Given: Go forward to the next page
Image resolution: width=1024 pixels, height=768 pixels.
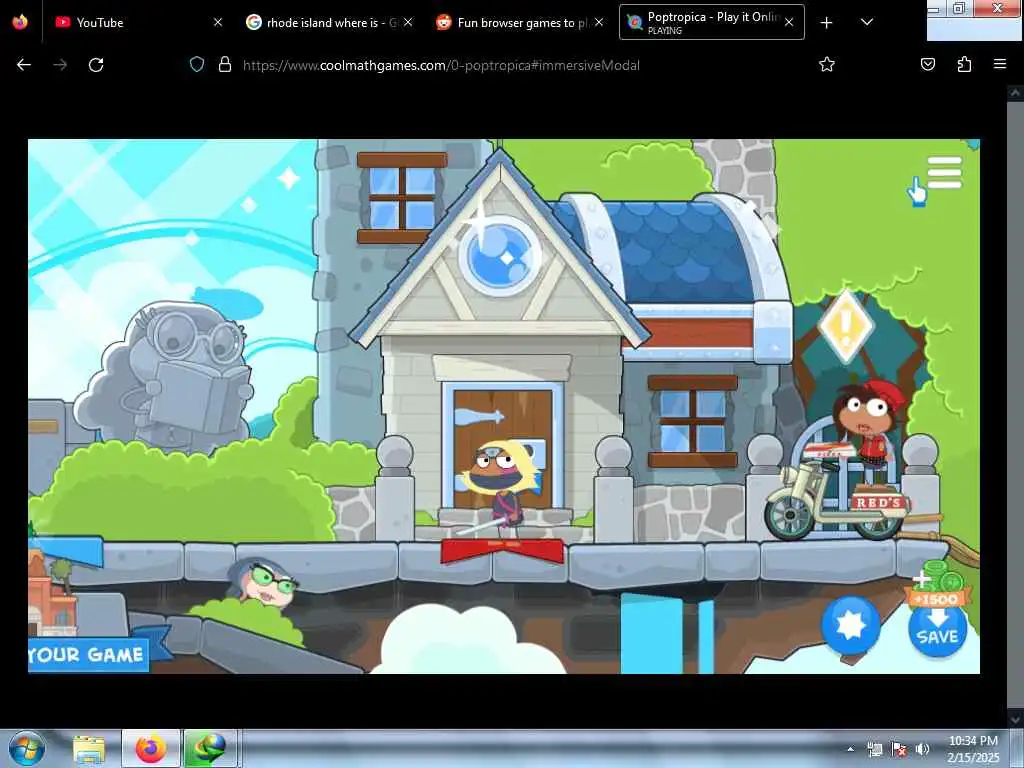Looking at the screenshot, I should (60, 65).
